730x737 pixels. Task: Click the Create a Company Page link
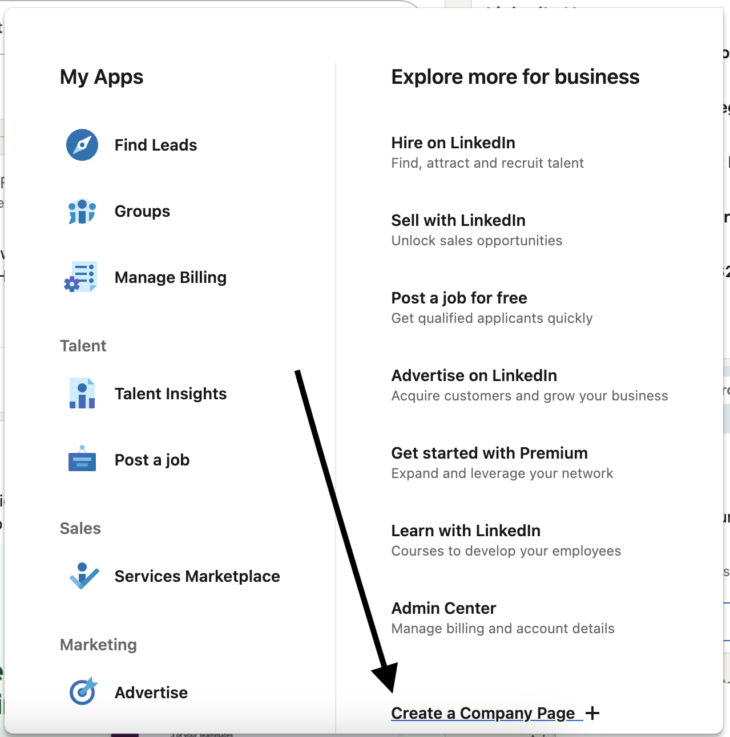pyautogui.click(x=483, y=713)
